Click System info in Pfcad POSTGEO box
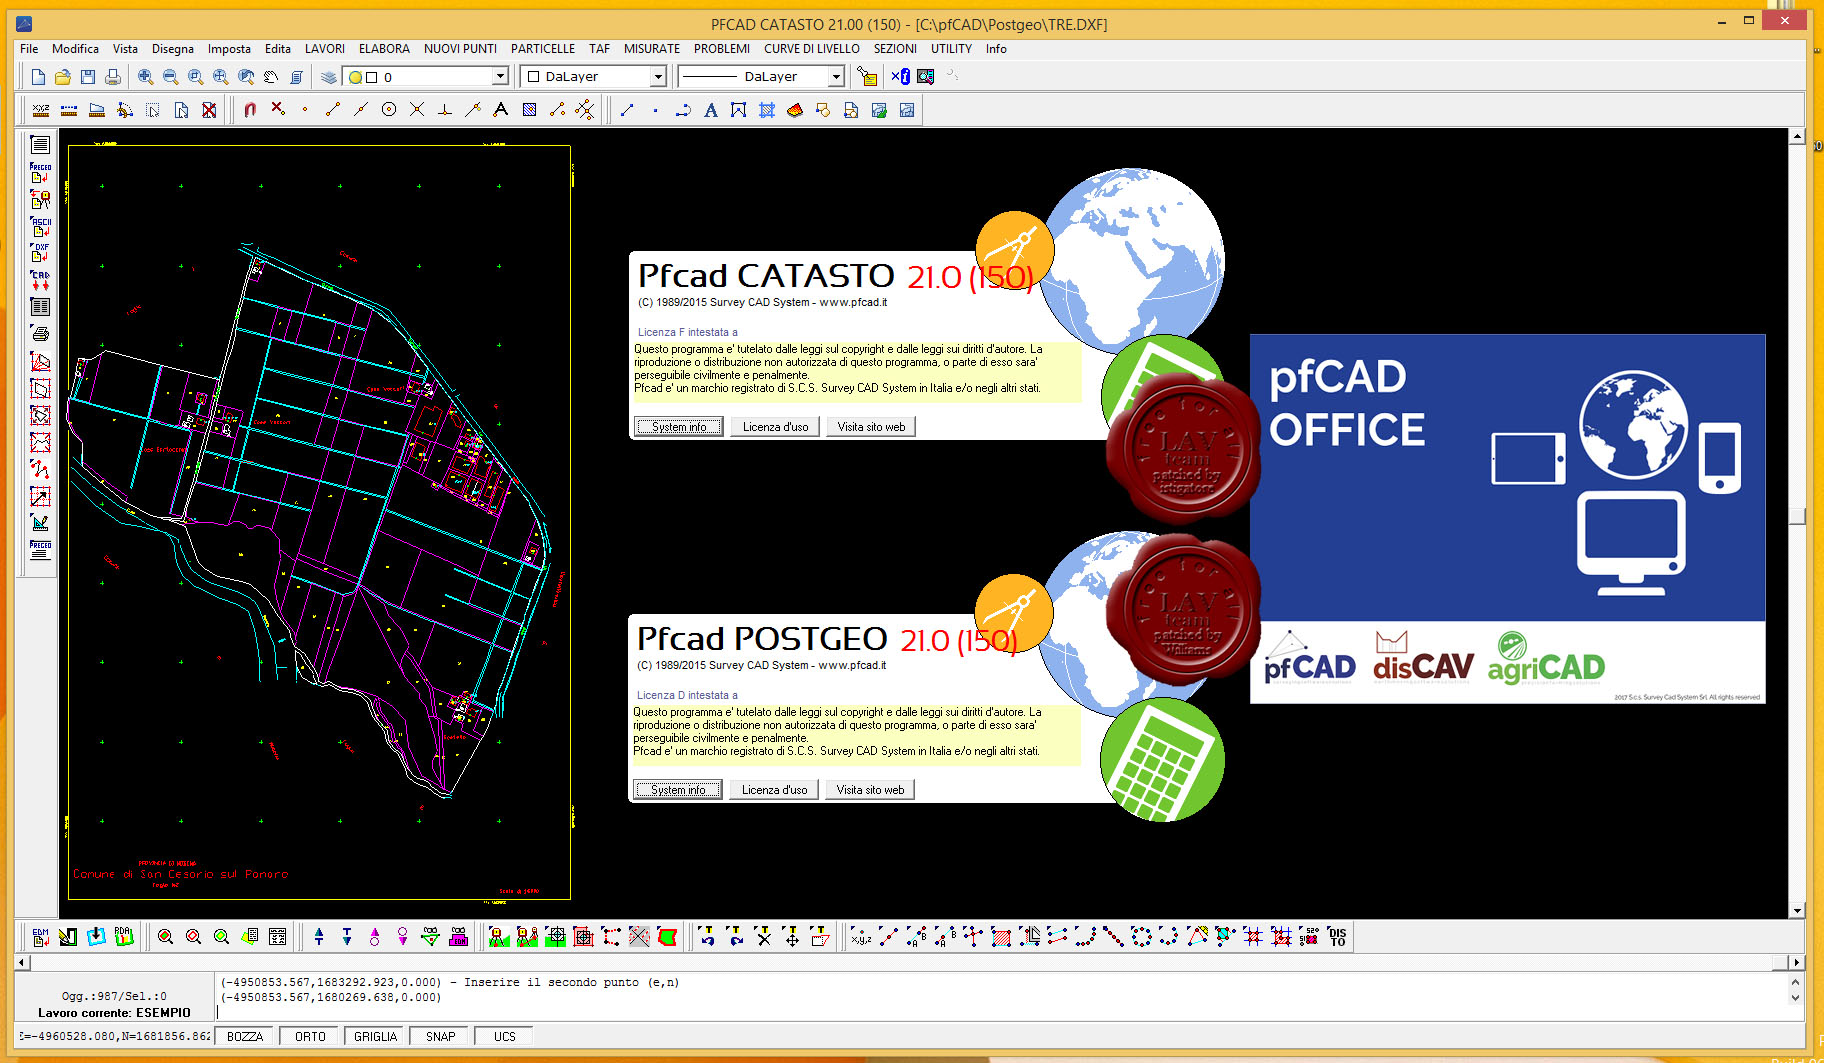1824x1063 pixels. click(678, 790)
